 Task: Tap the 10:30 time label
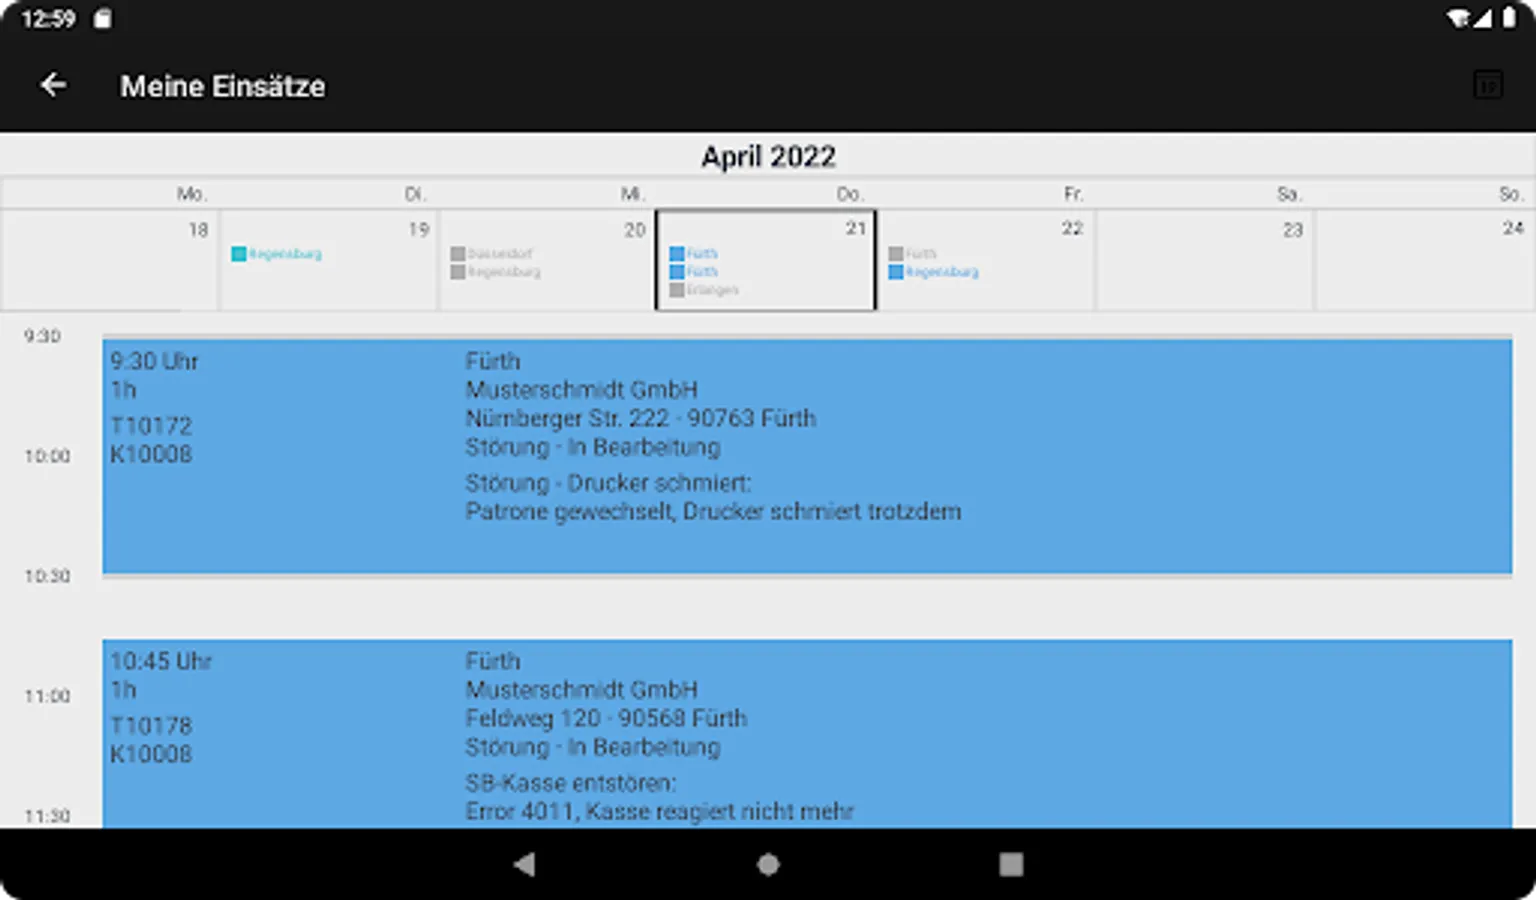click(47, 576)
